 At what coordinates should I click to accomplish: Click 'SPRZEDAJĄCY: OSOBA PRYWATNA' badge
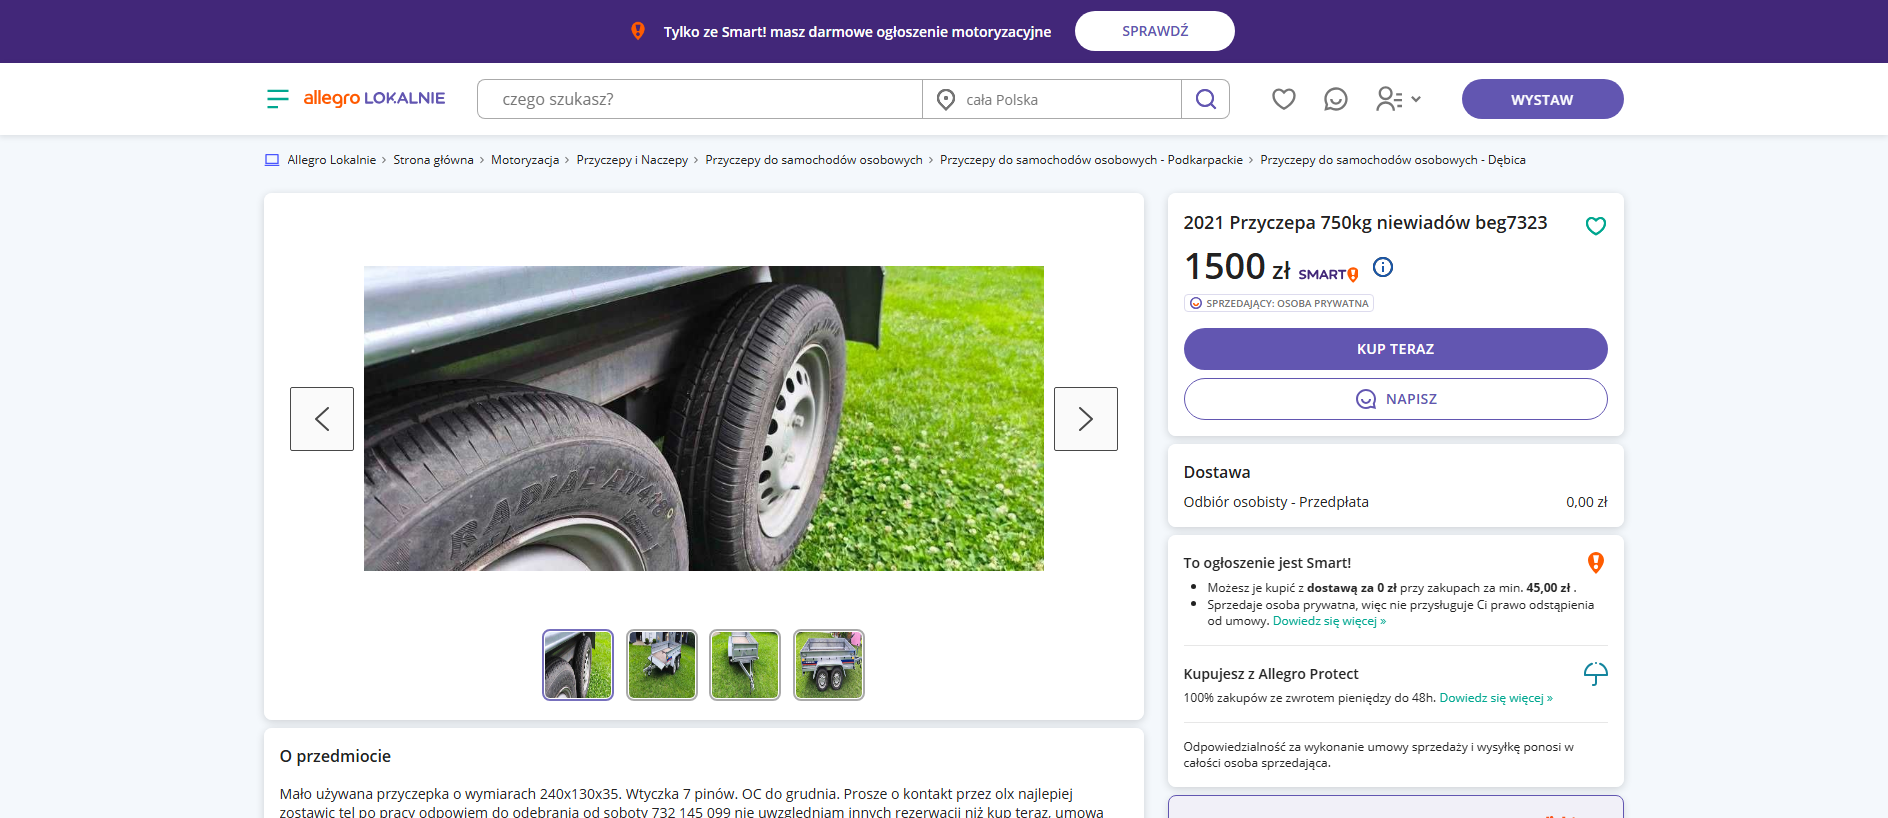[x=1278, y=303]
